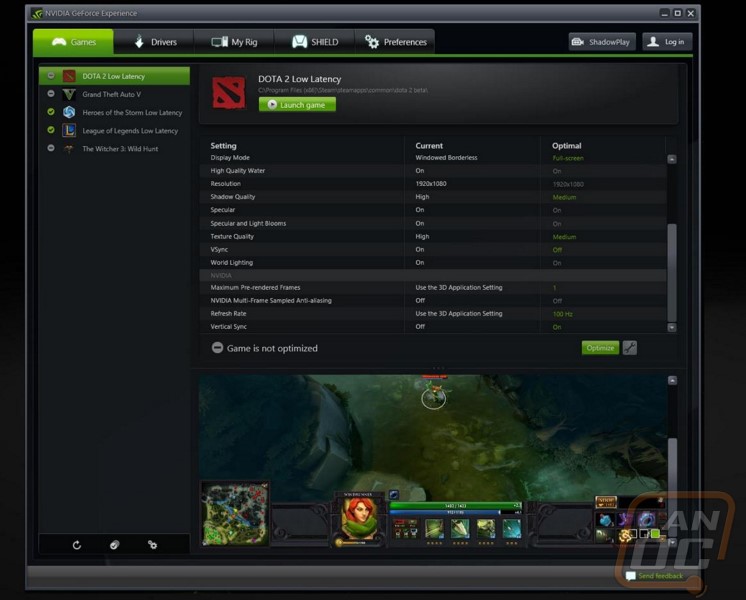
Task: Click the Vertical Sync setting row
Action: point(432,326)
